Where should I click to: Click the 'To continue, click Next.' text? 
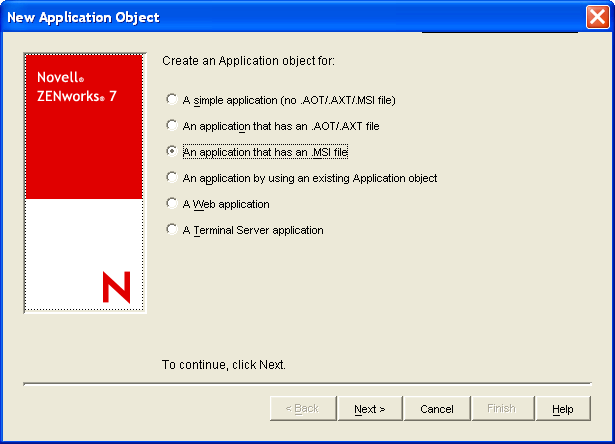click(224, 365)
